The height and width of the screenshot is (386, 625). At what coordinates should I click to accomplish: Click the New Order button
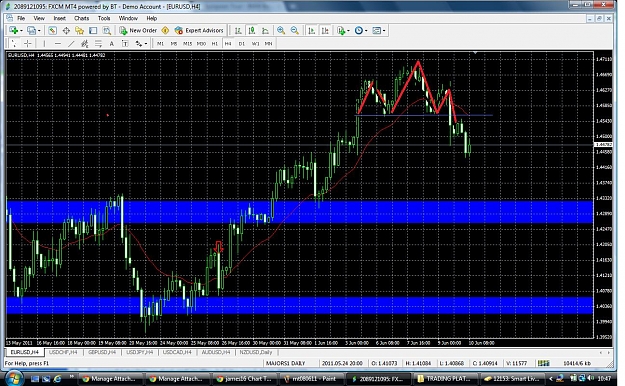point(138,30)
